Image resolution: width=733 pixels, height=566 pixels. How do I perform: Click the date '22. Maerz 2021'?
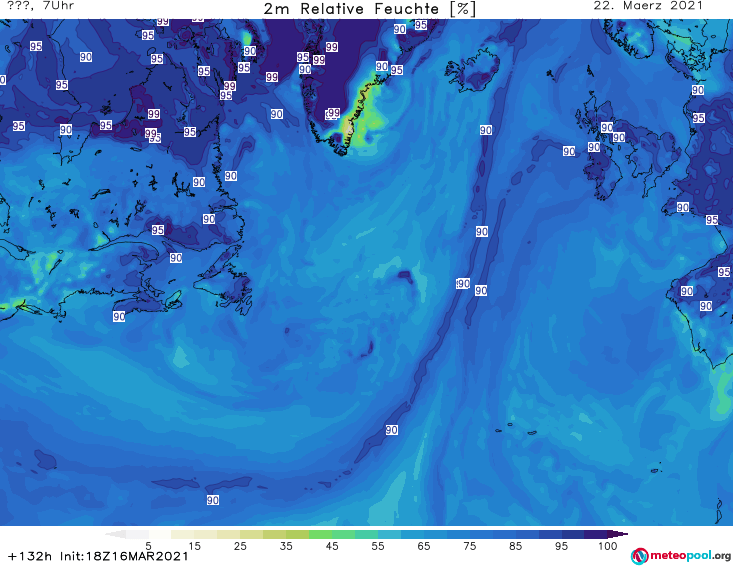coord(648,6)
